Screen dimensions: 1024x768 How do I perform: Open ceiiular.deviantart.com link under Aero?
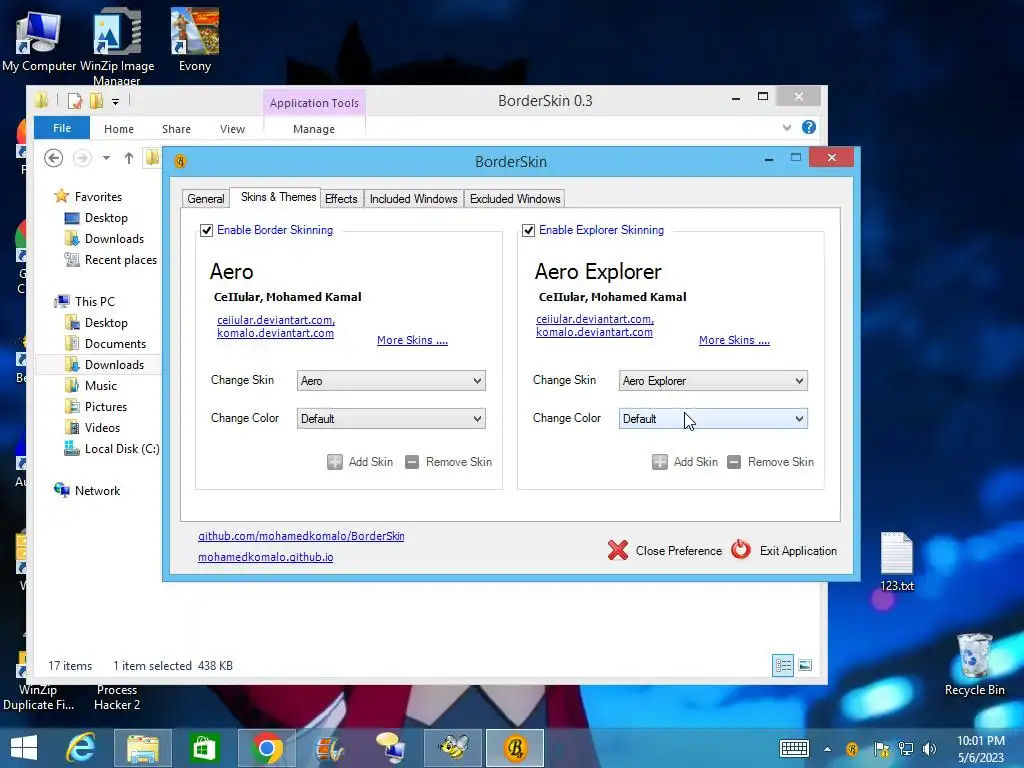coord(276,320)
